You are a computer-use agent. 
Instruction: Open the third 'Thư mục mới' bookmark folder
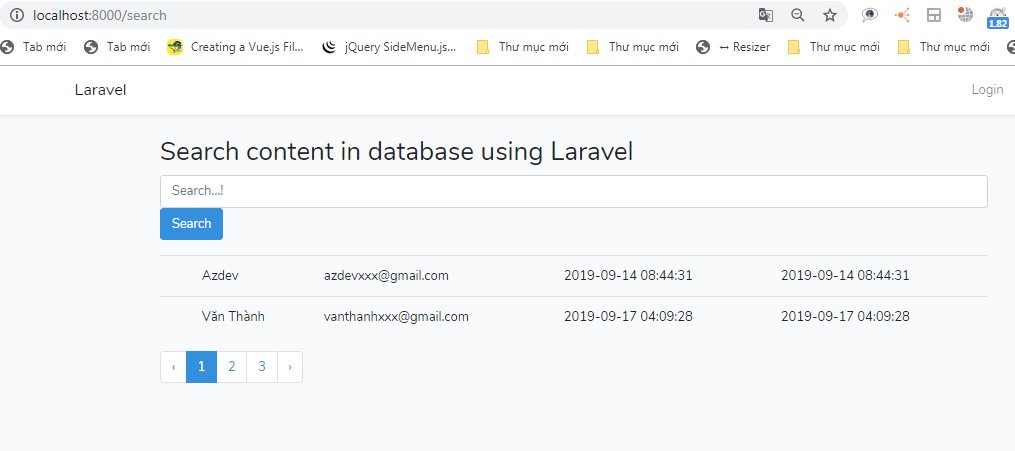click(x=834, y=47)
